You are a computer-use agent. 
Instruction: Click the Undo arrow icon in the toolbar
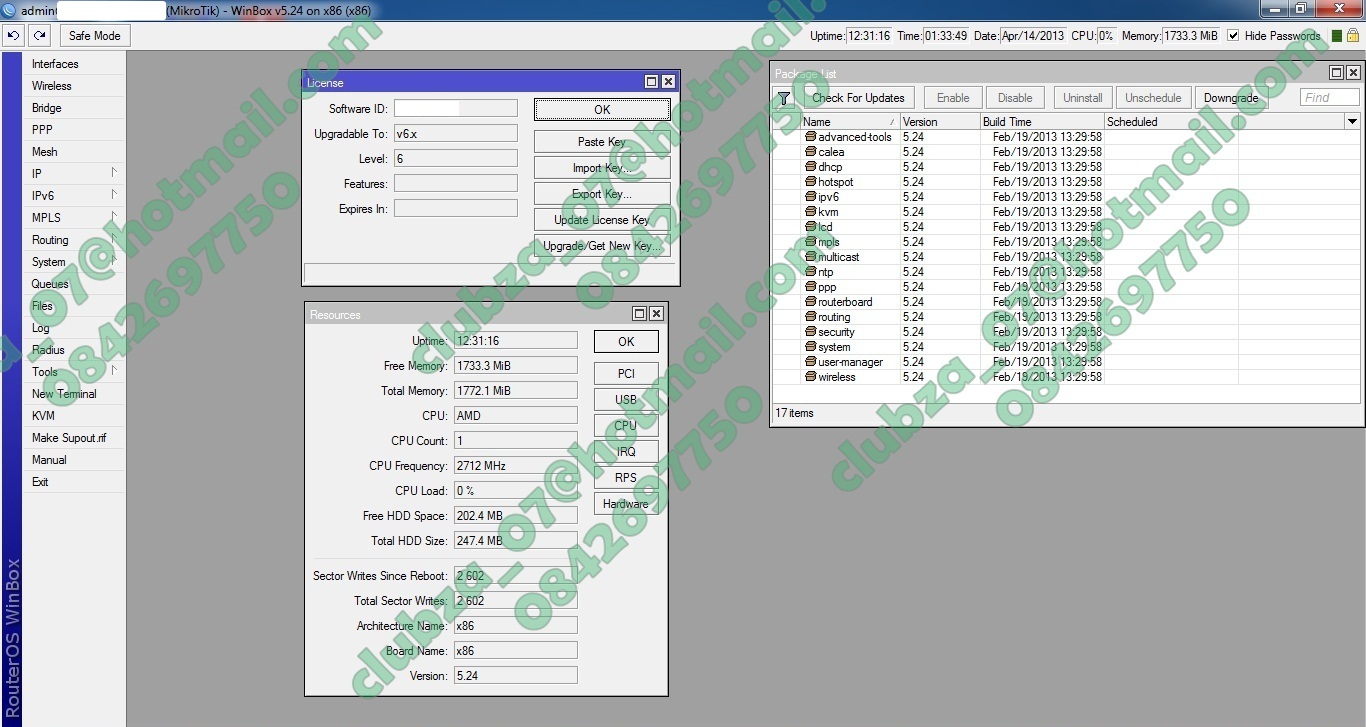tap(13, 36)
